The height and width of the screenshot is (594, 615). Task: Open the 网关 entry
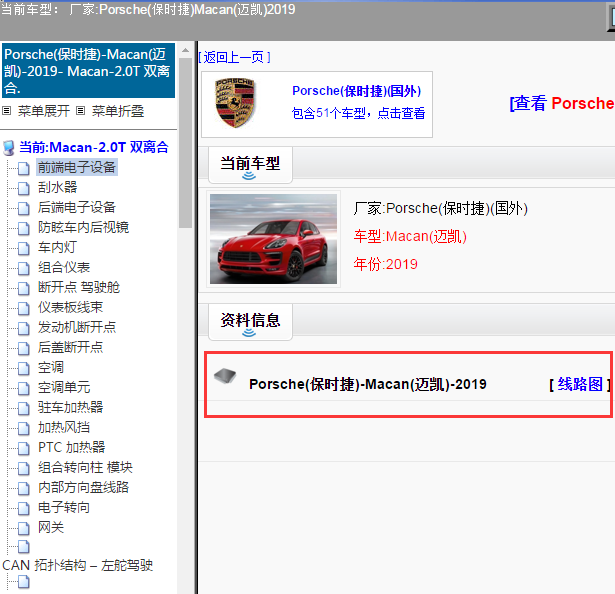coord(51,527)
